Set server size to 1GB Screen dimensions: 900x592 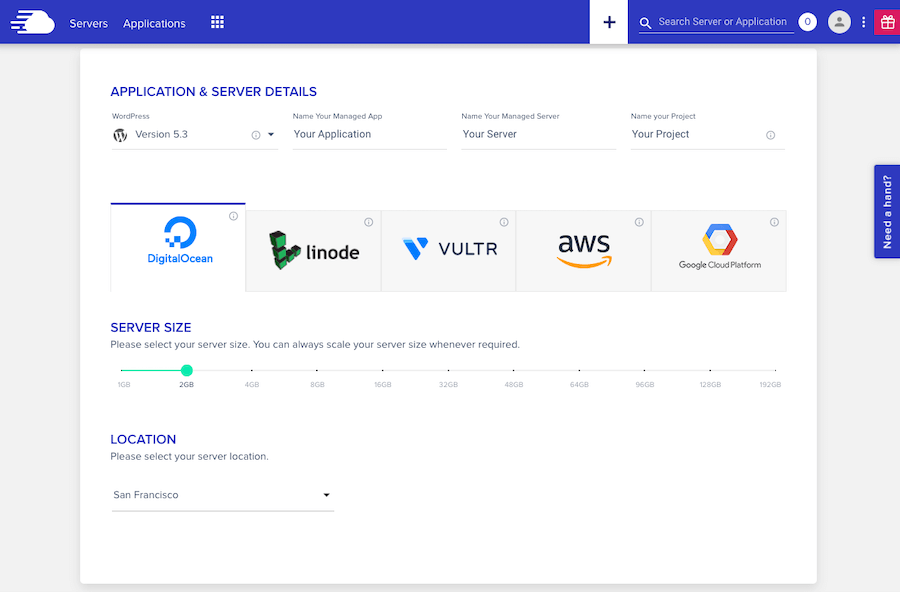pyautogui.click(x=124, y=385)
